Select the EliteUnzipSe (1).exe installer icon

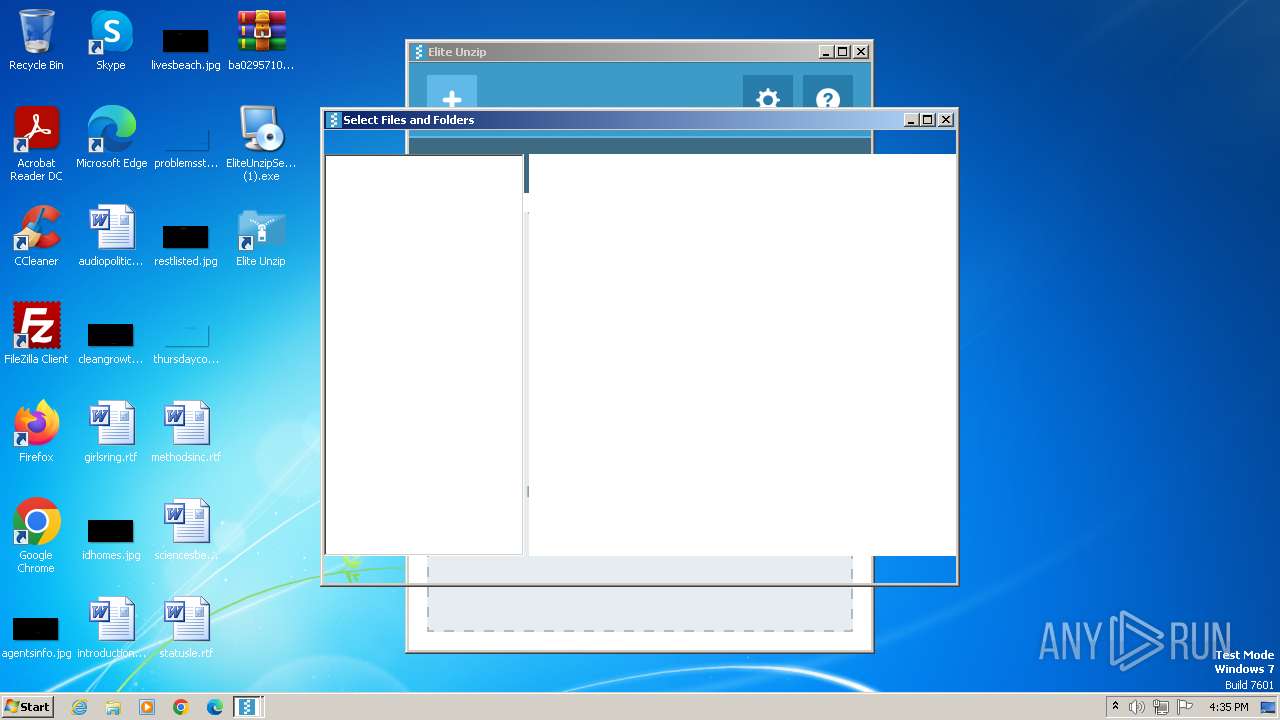click(261, 144)
